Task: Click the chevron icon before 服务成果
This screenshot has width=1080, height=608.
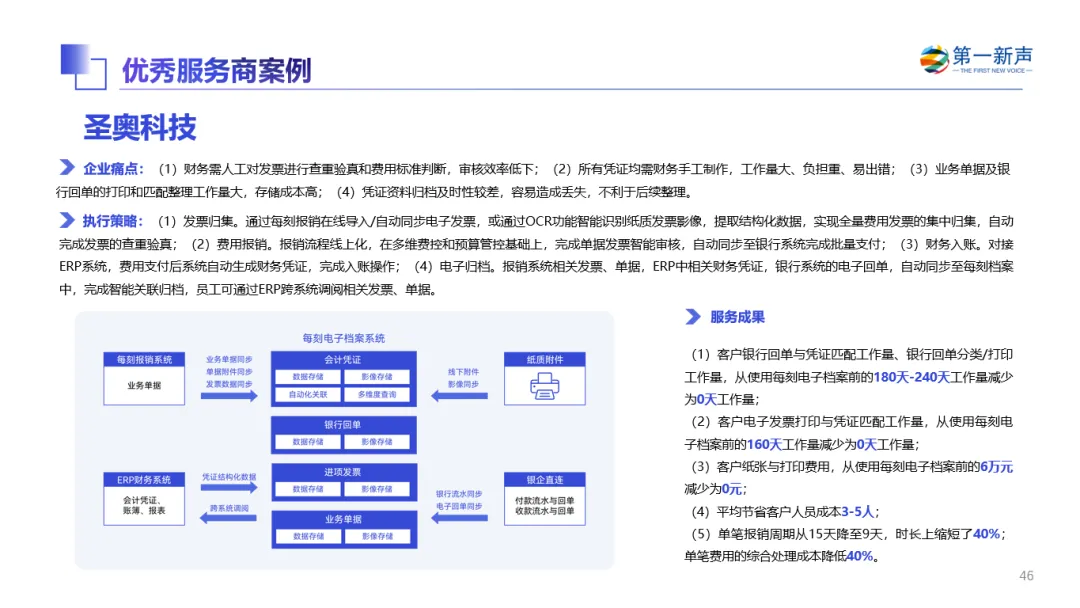Action: (x=693, y=317)
